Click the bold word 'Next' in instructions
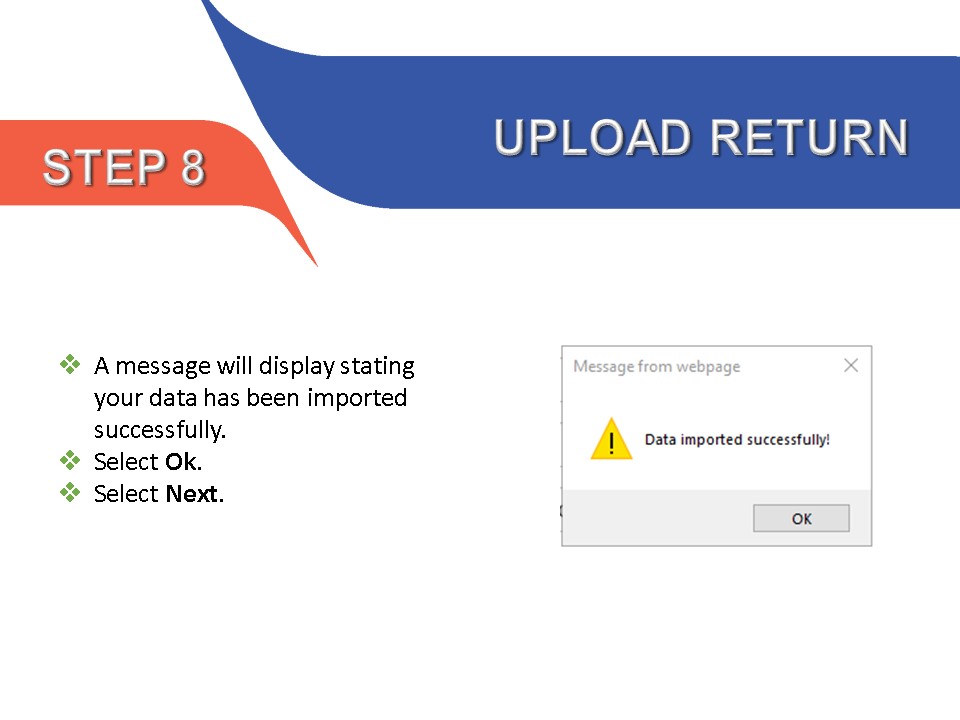Viewport: 960px width, 720px height. click(192, 493)
